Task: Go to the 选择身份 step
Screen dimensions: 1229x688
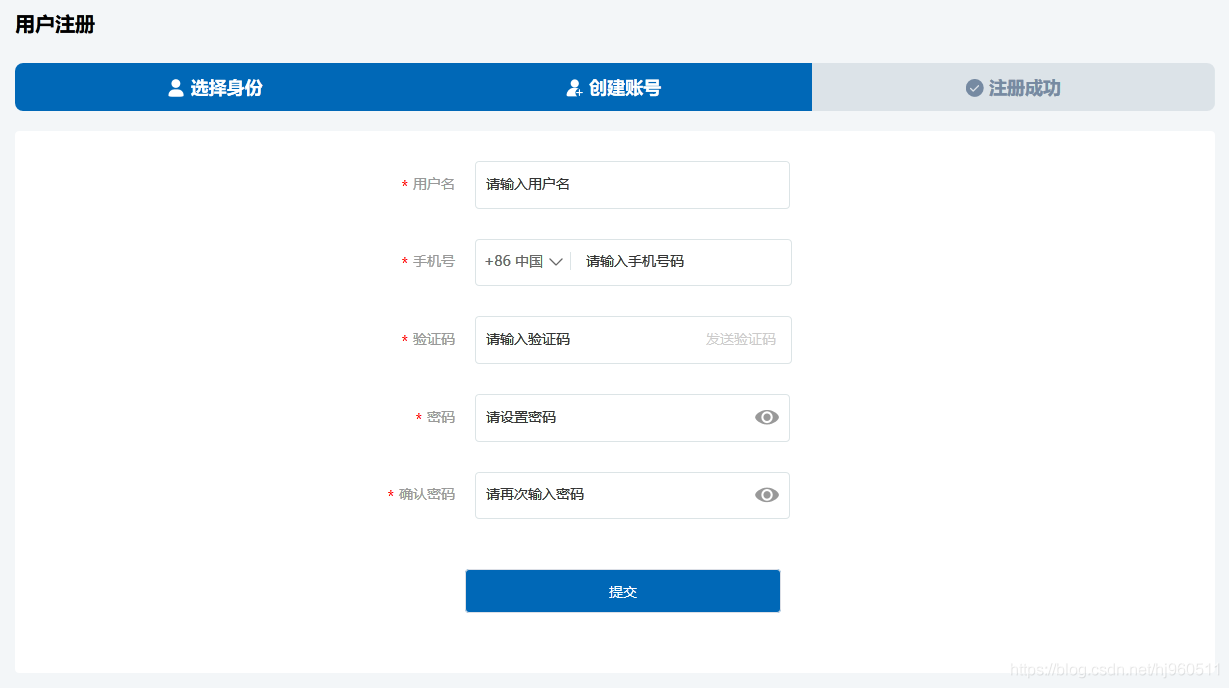Action: (x=215, y=87)
